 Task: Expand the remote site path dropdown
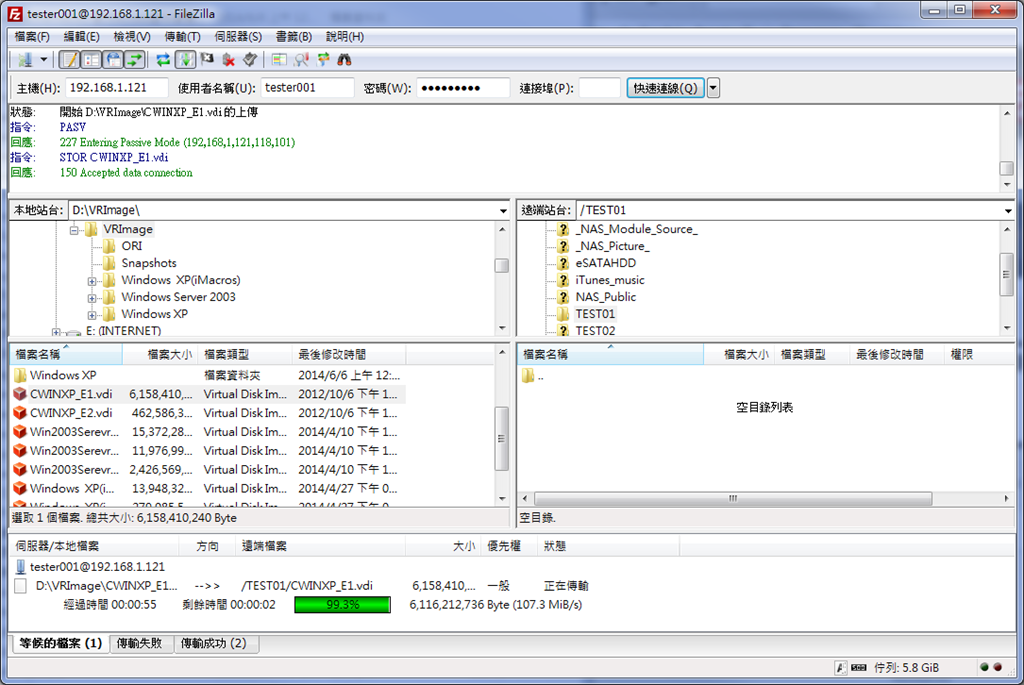point(1008,210)
